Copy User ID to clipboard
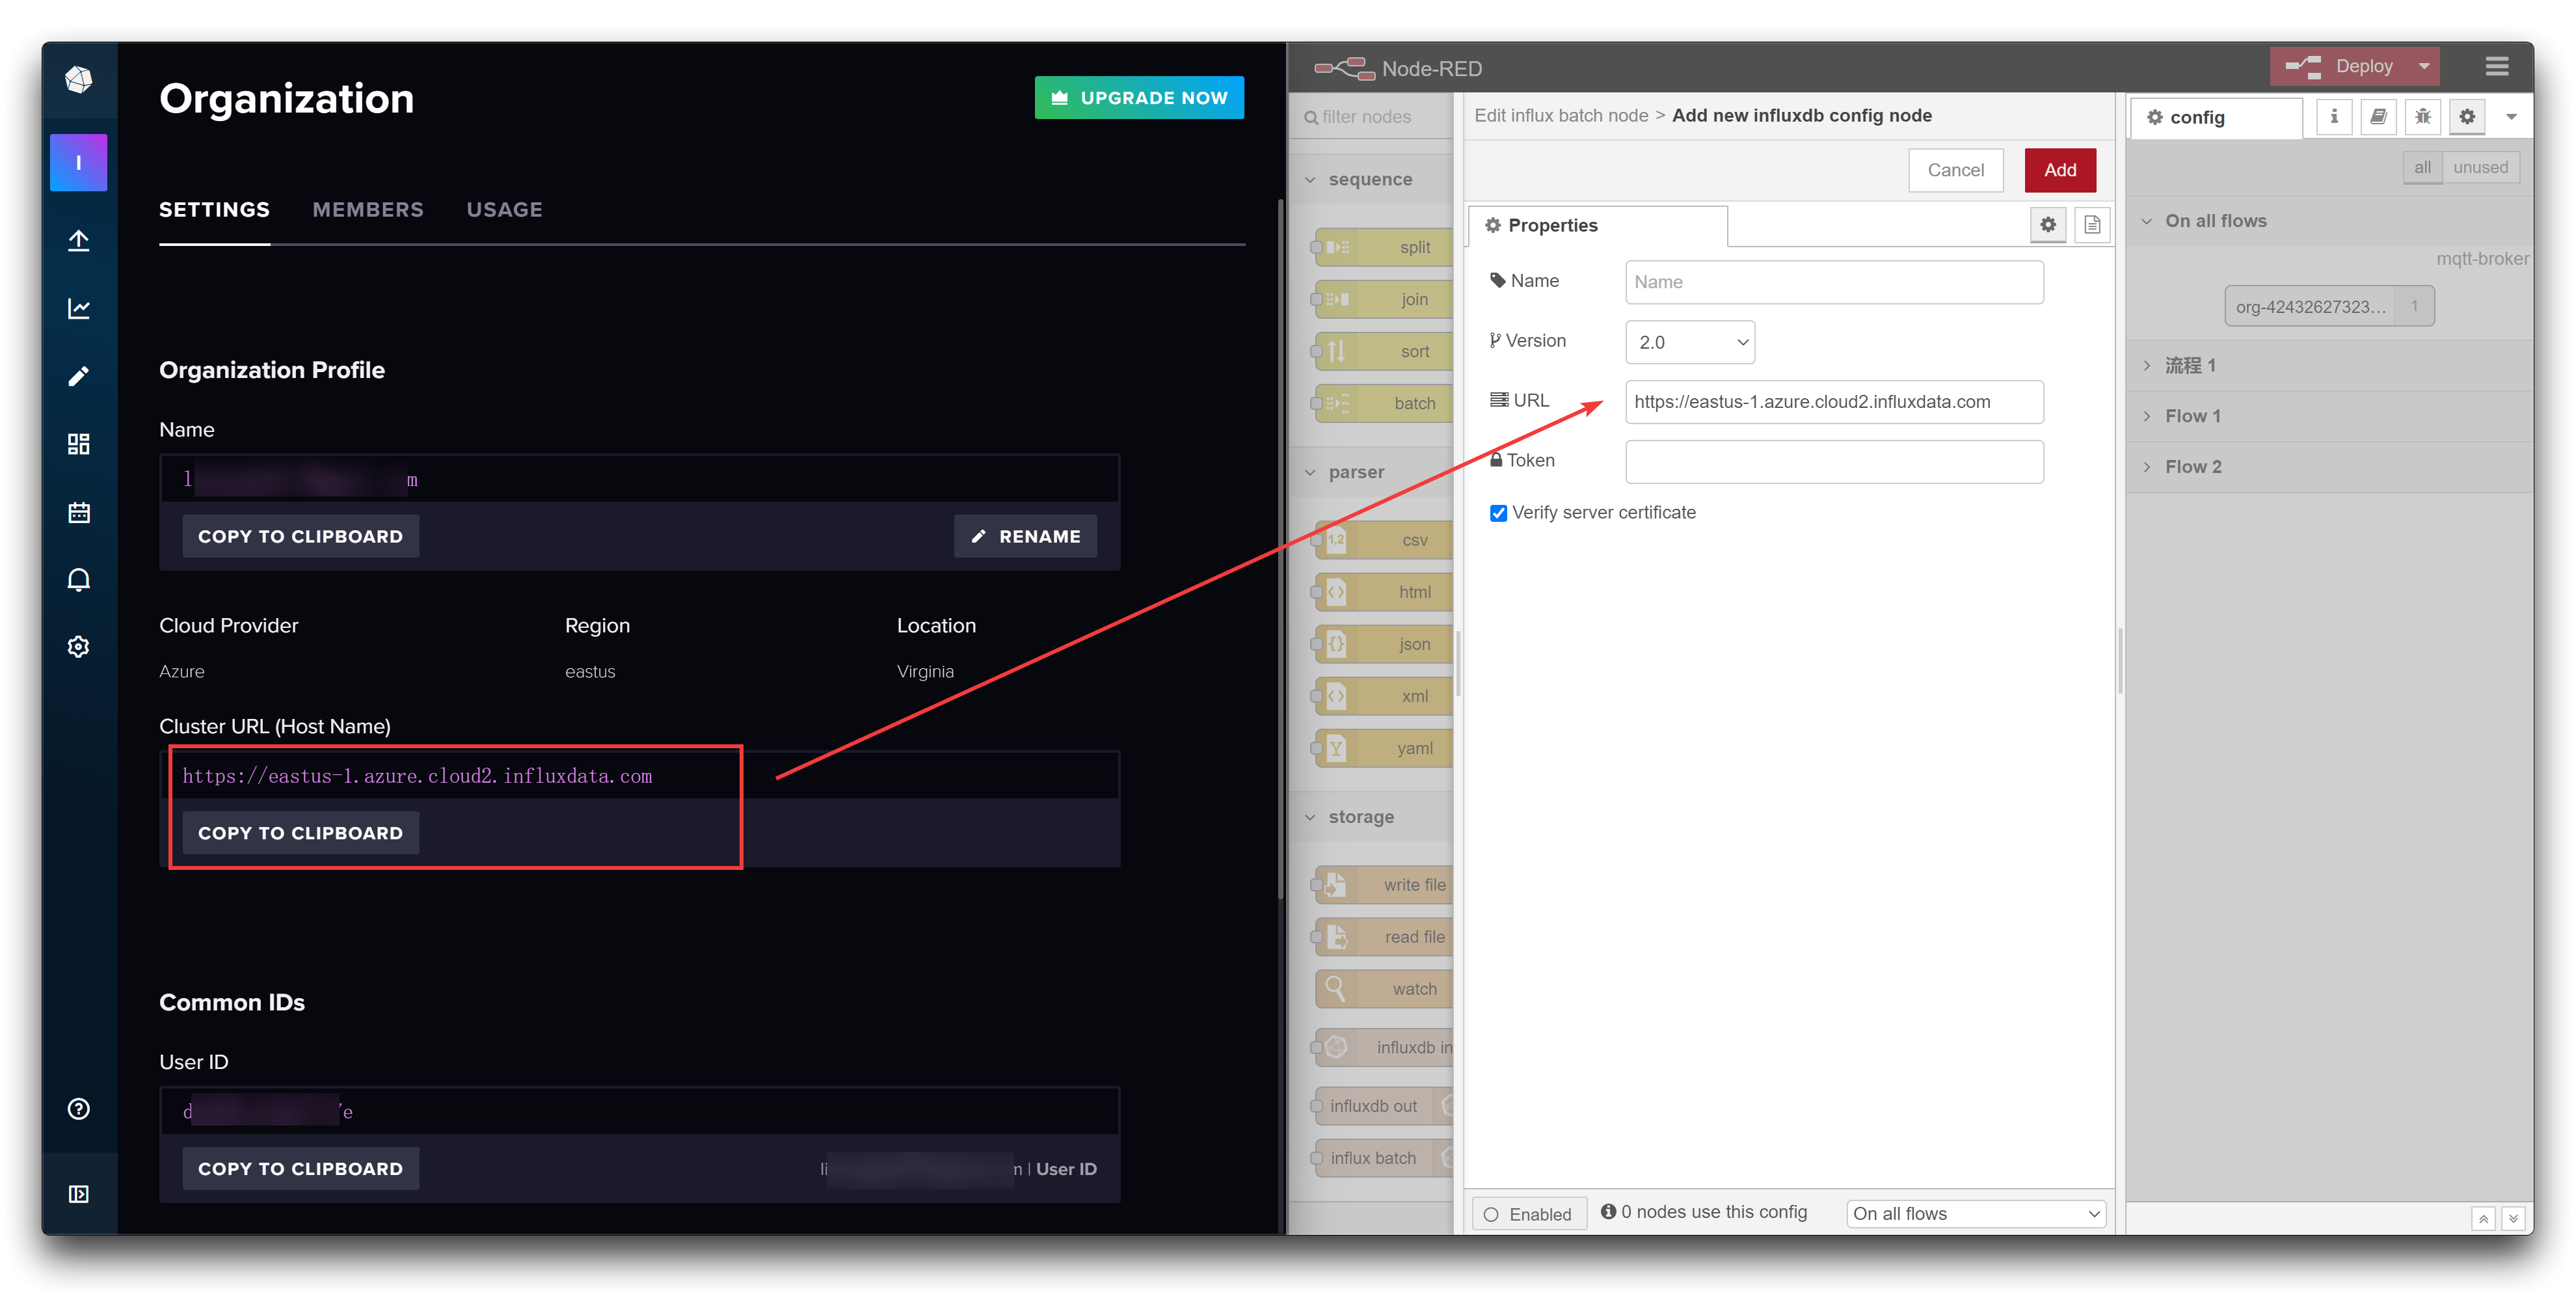This screenshot has height=1298, width=2576. pyautogui.click(x=300, y=1168)
